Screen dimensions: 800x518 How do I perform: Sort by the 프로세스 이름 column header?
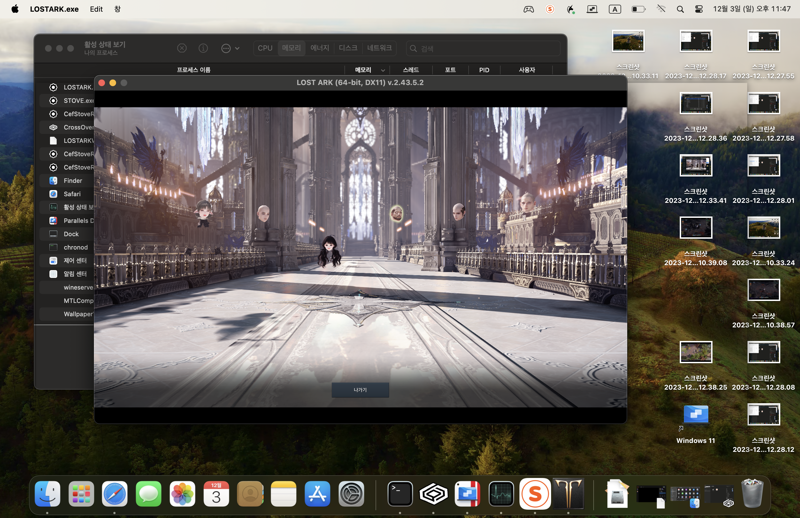click(x=193, y=70)
